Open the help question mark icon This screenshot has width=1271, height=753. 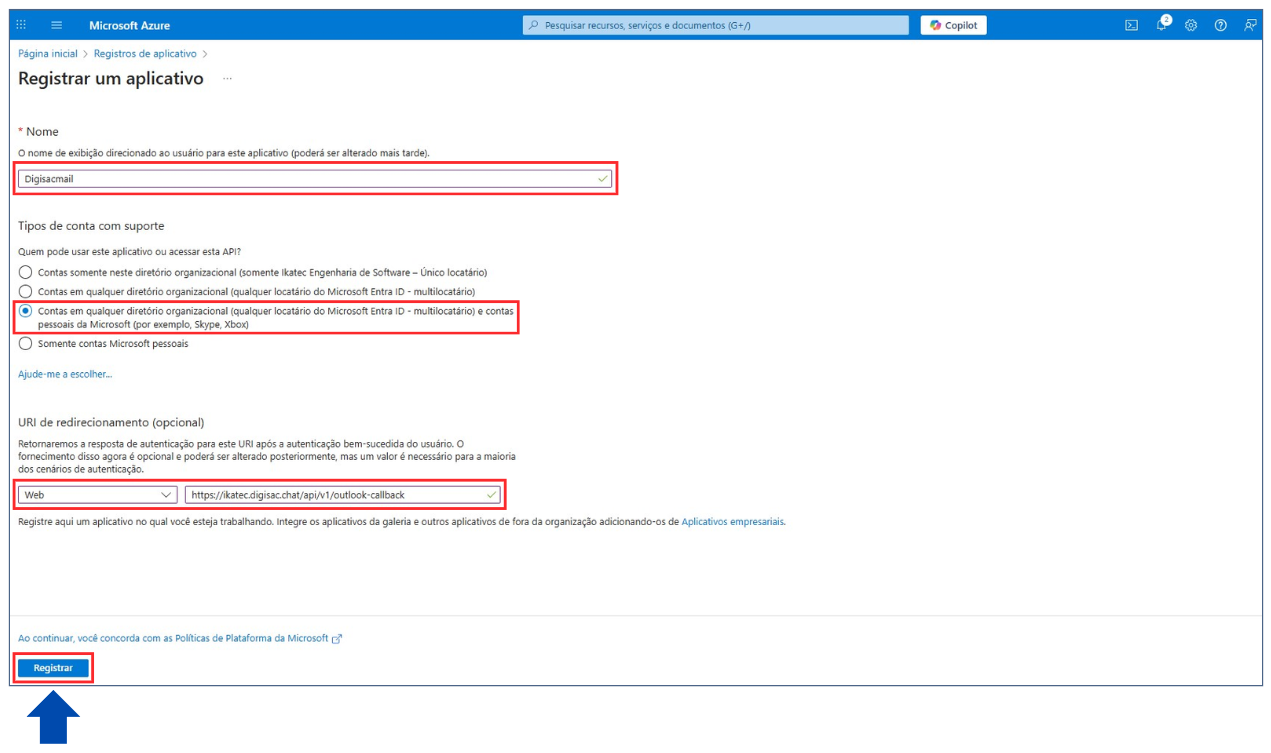[1220, 25]
